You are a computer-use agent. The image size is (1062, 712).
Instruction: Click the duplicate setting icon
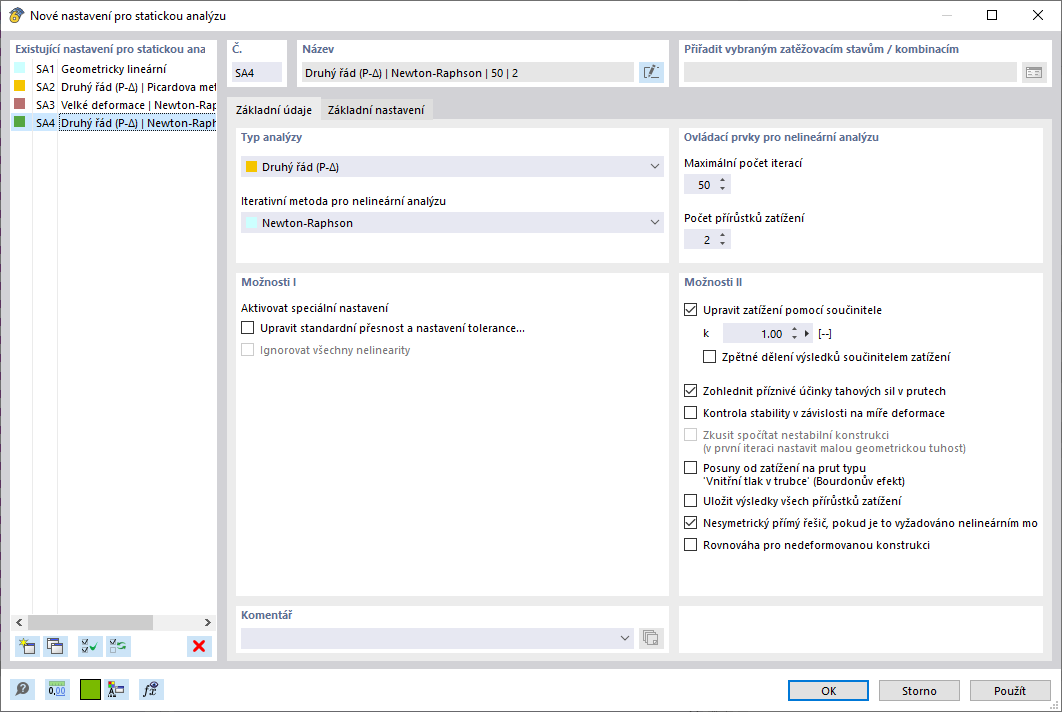[x=55, y=646]
